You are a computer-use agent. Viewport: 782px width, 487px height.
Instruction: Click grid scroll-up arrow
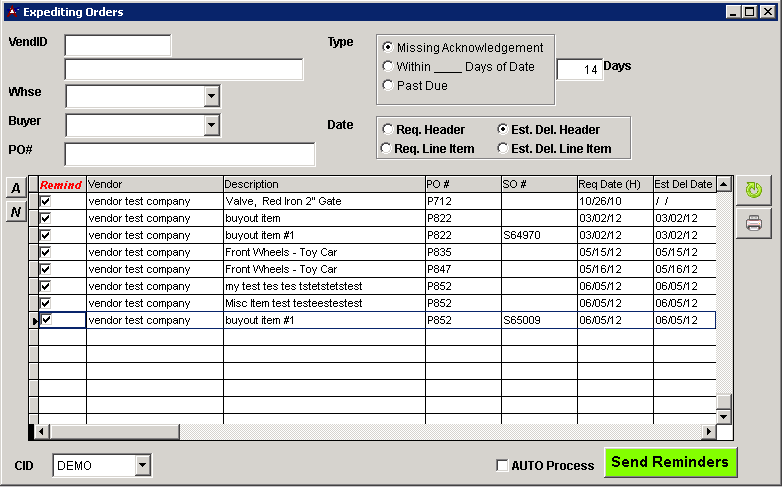(x=724, y=185)
